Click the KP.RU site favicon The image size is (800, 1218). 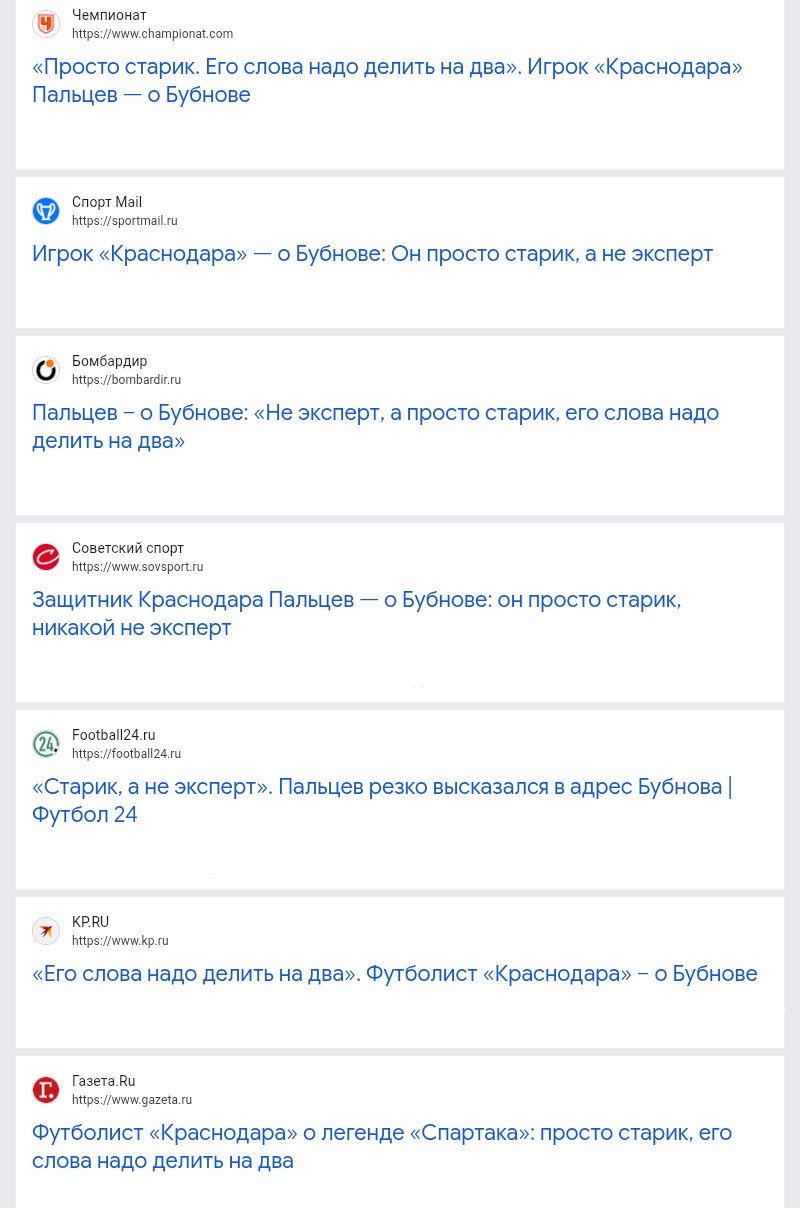(x=46, y=931)
